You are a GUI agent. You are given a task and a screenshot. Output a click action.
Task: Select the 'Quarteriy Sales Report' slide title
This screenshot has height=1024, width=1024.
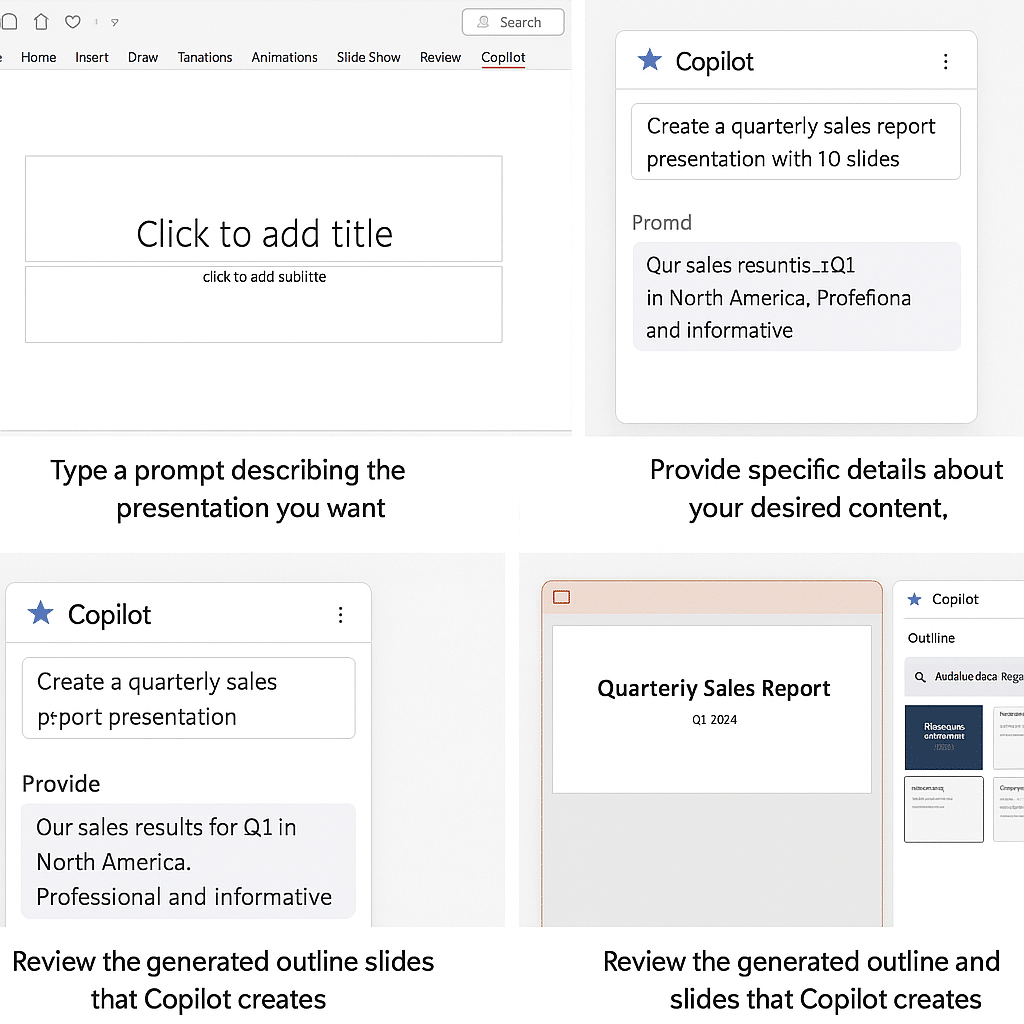coord(714,688)
